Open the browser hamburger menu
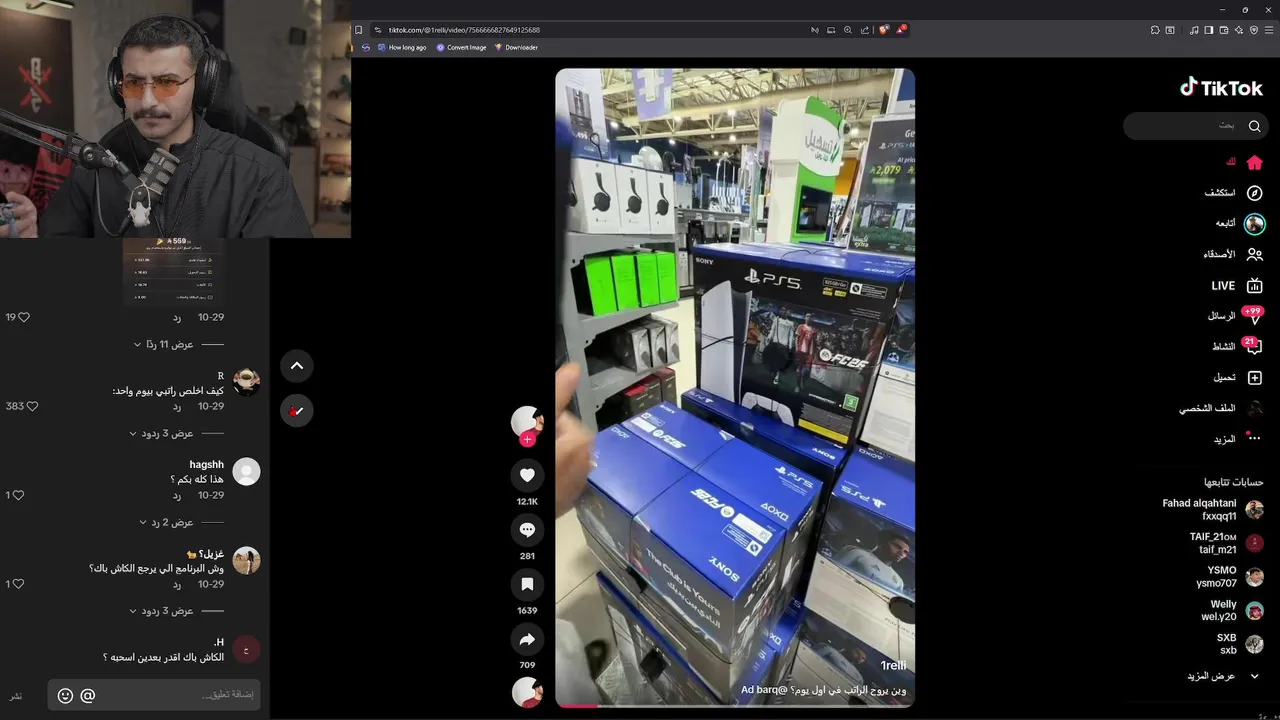 [x=1269, y=30]
